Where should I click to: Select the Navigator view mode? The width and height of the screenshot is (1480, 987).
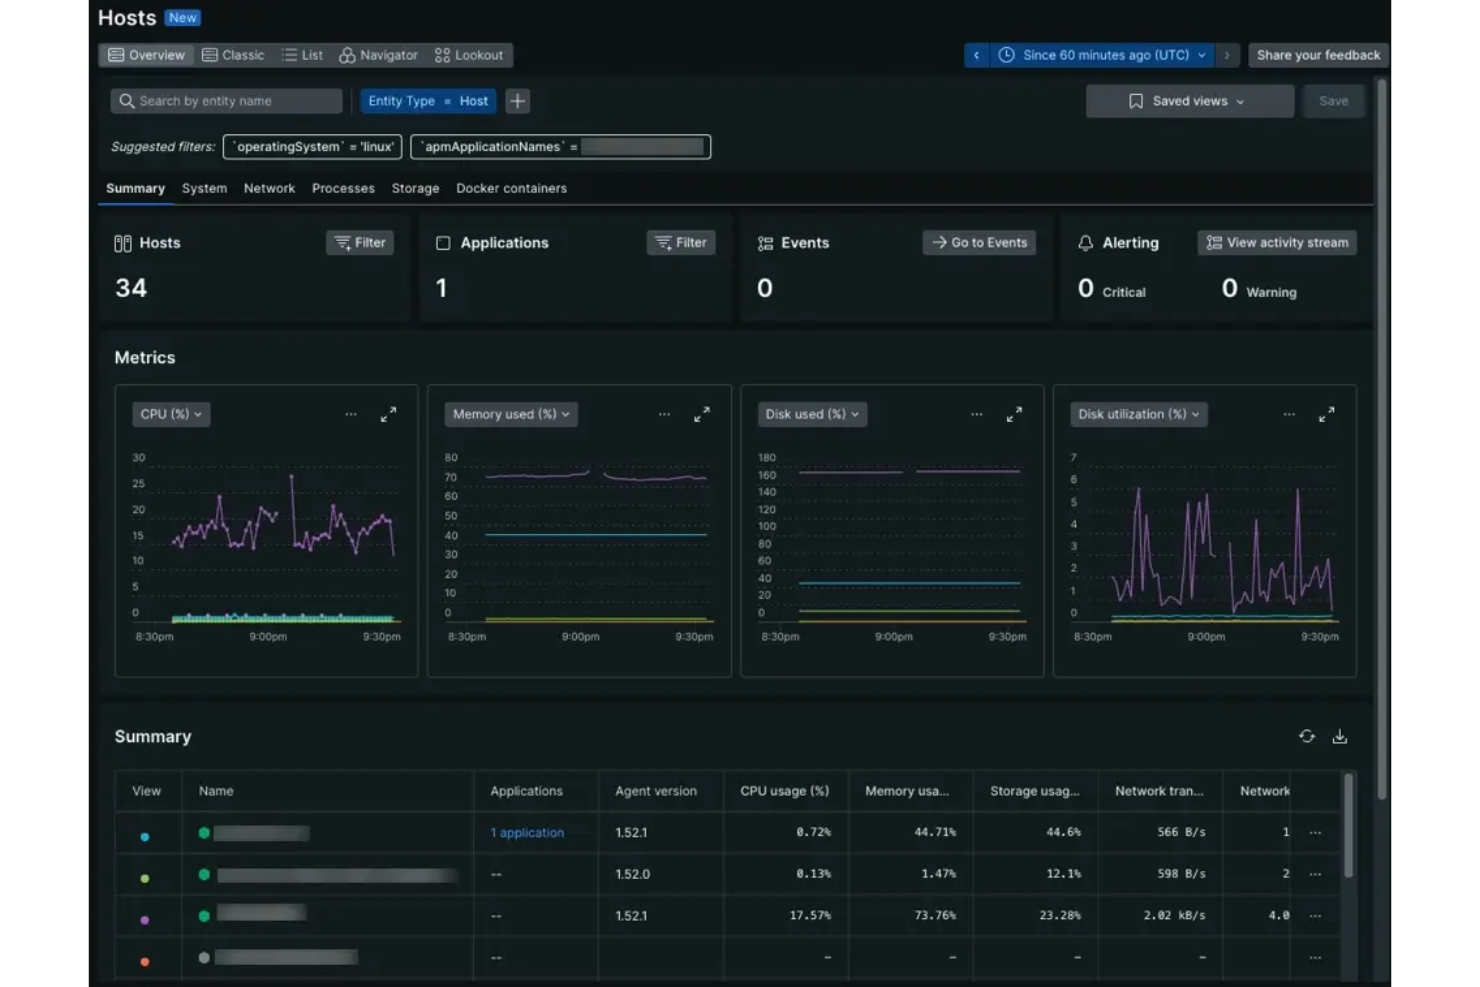click(378, 55)
